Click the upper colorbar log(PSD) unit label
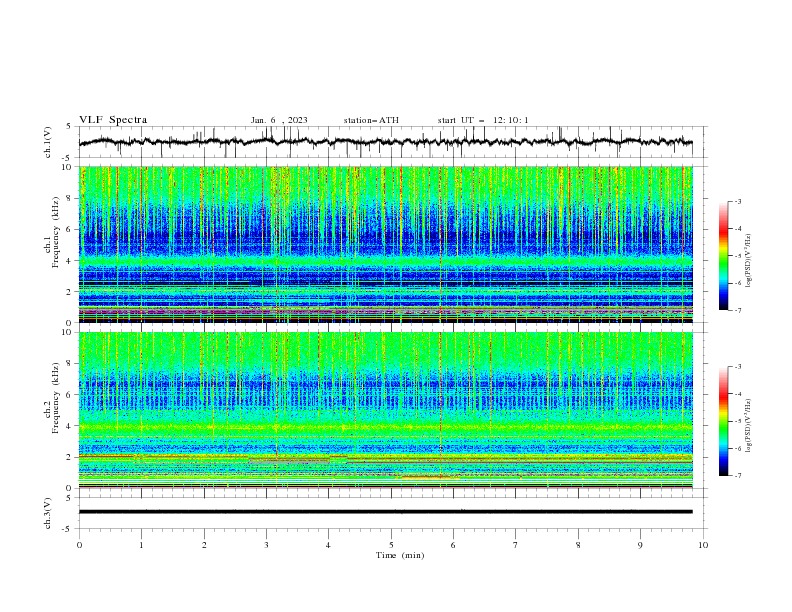The height and width of the screenshot is (612, 792). [x=749, y=261]
